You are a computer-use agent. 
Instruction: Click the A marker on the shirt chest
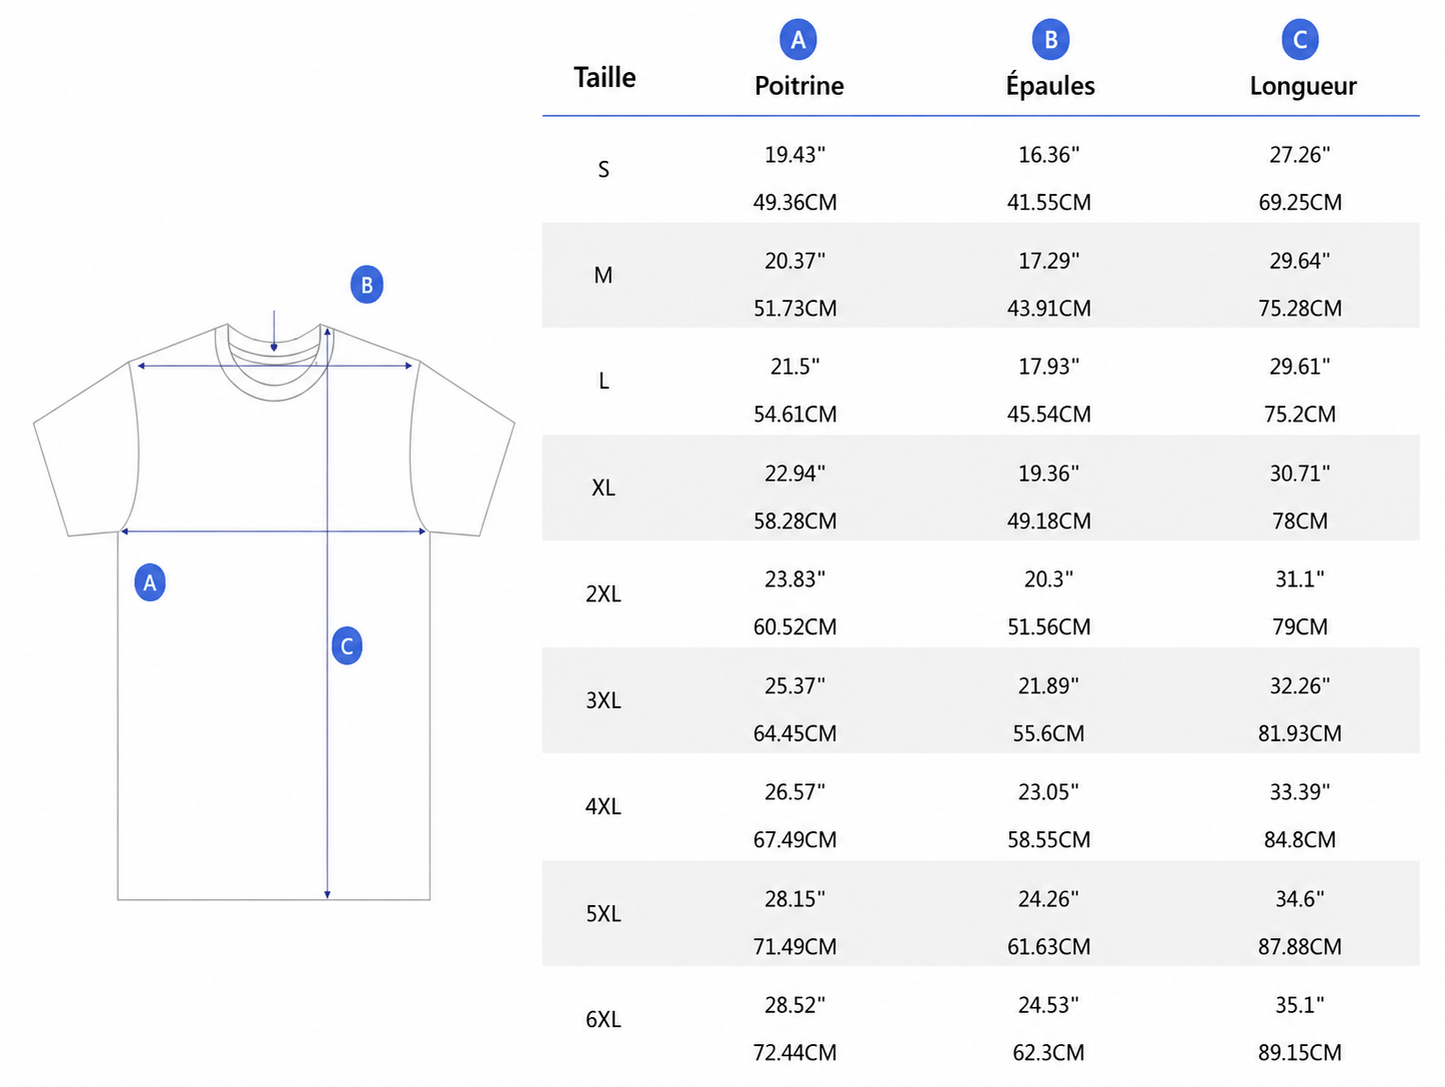(x=150, y=583)
